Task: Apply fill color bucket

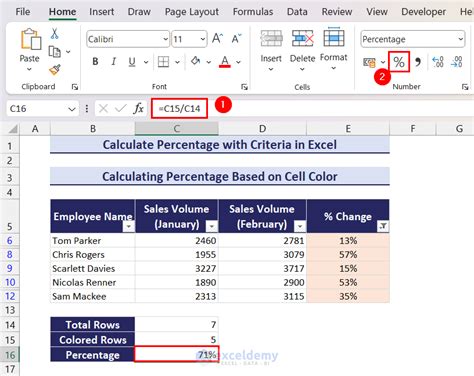Action: point(195,61)
